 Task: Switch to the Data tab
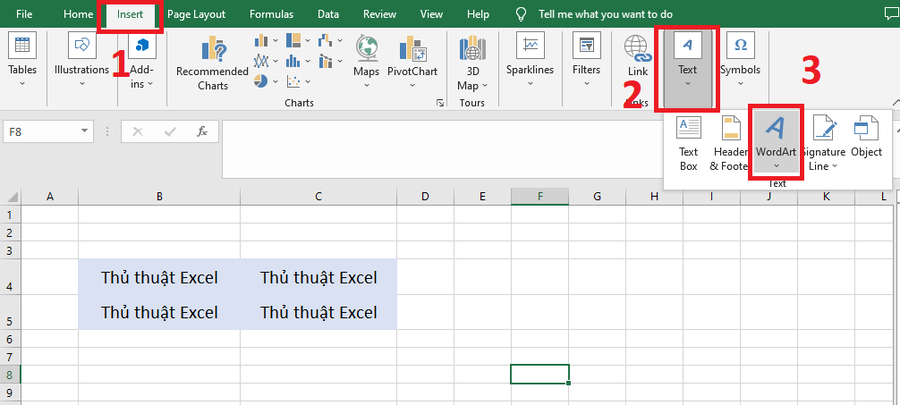pos(328,14)
